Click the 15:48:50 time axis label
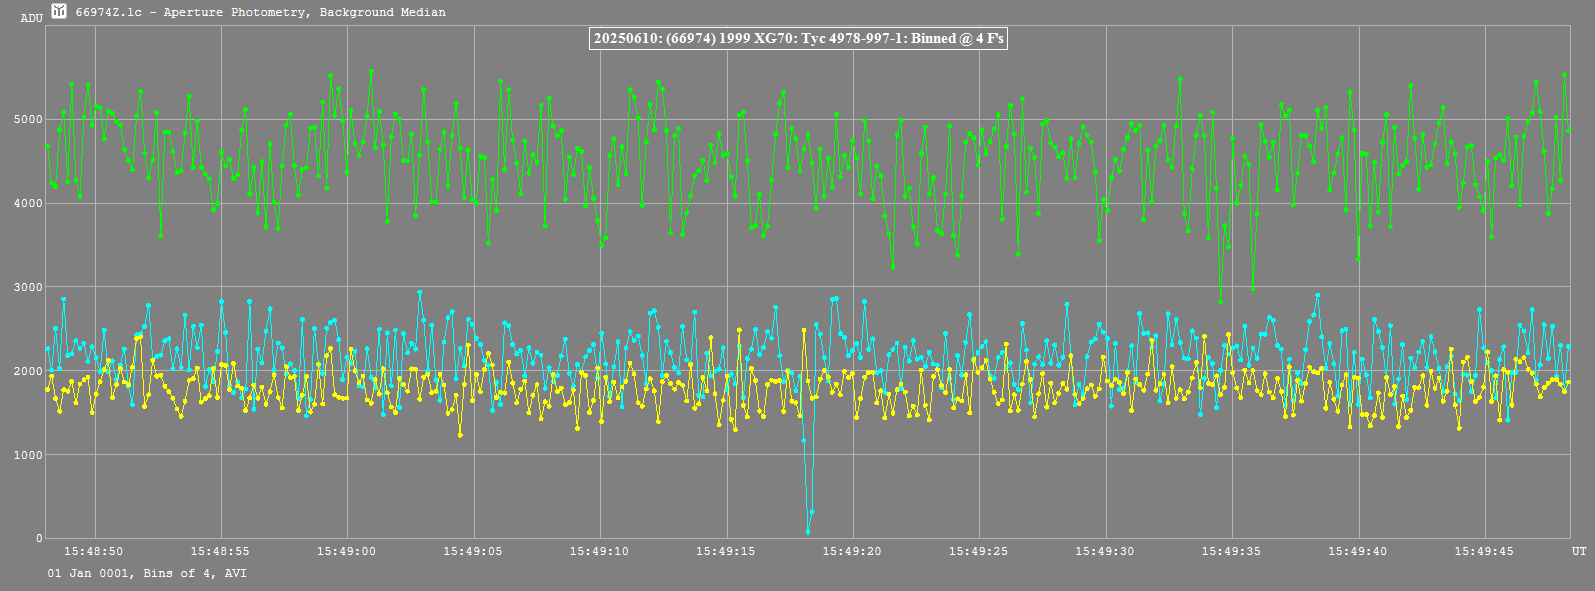This screenshot has height=591, width=1595. pyautogui.click(x=94, y=551)
